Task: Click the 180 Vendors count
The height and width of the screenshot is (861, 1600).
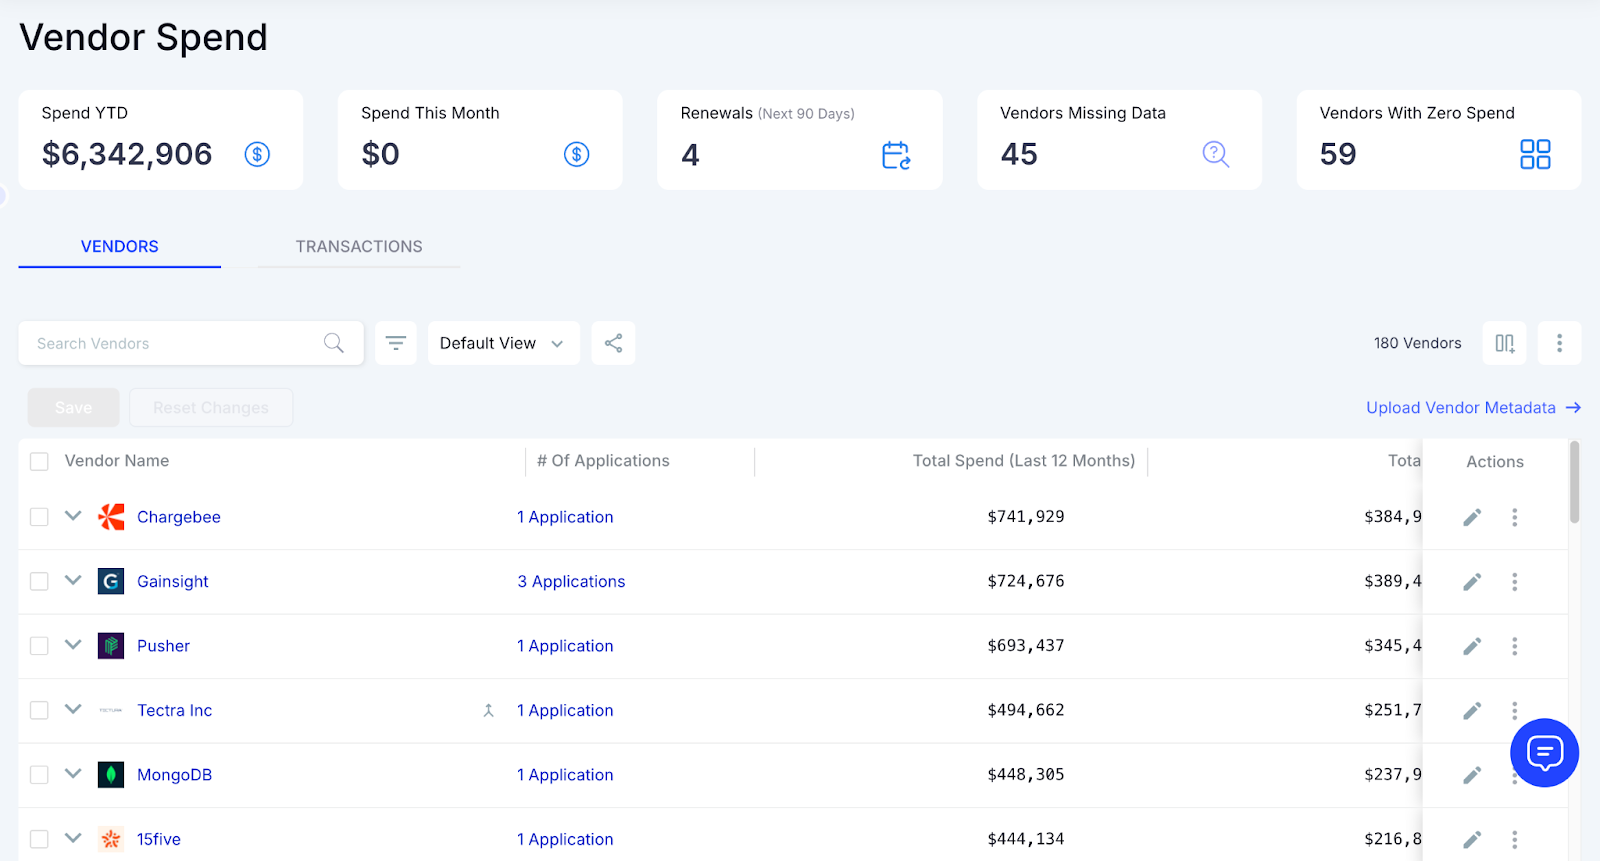Action: (1417, 343)
